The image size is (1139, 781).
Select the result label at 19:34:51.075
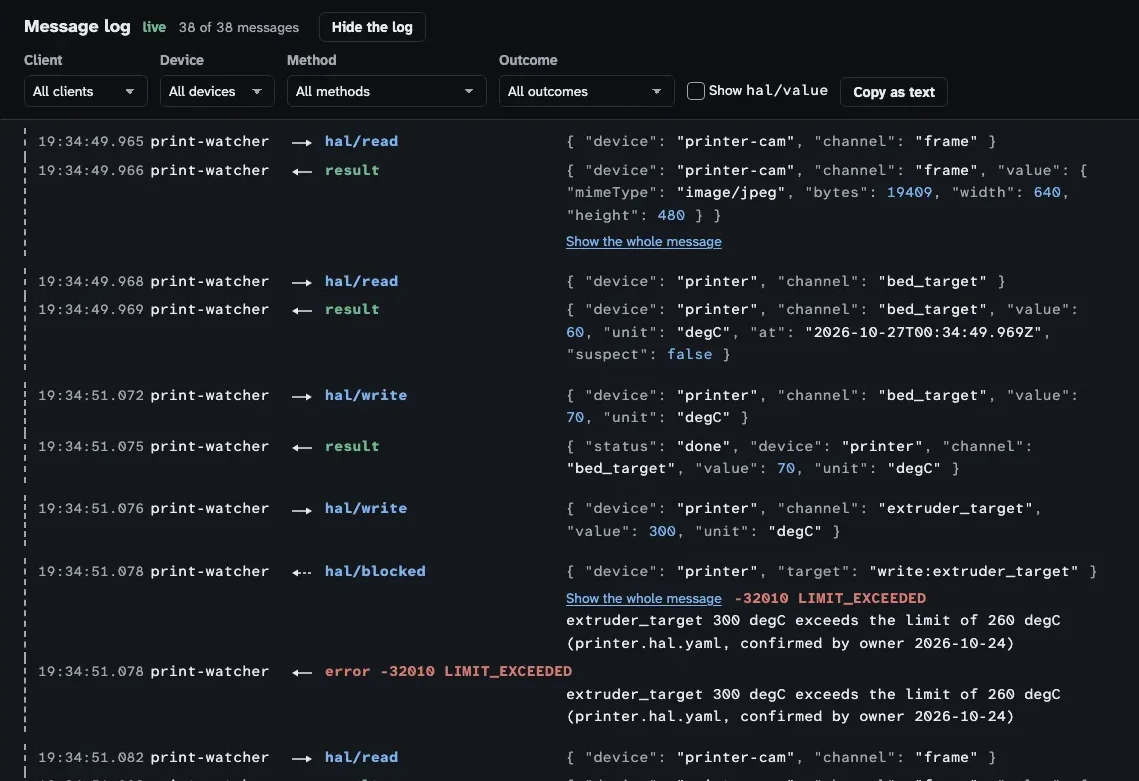(x=352, y=446)
